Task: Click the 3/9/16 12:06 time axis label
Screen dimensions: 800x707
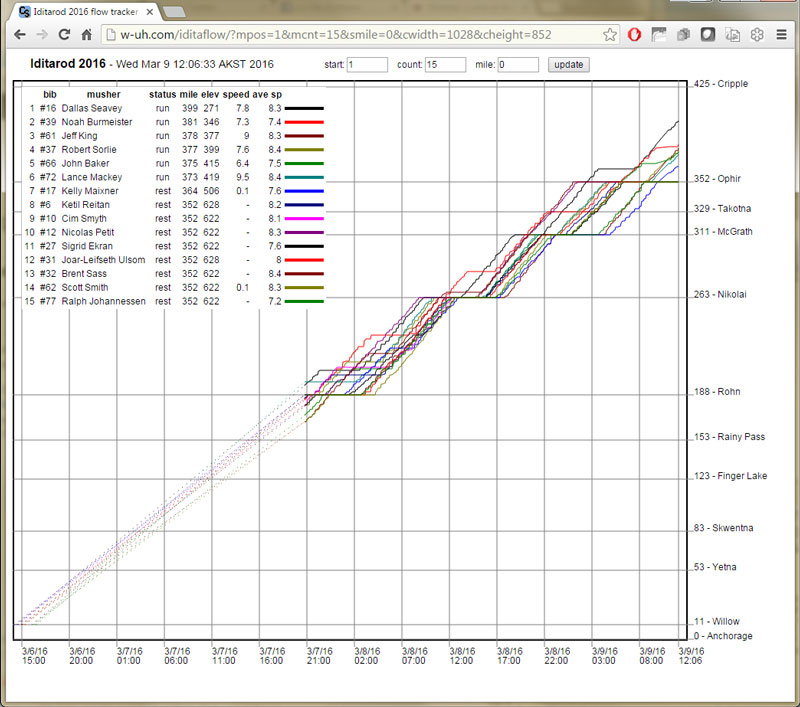Action: [691, 656]
